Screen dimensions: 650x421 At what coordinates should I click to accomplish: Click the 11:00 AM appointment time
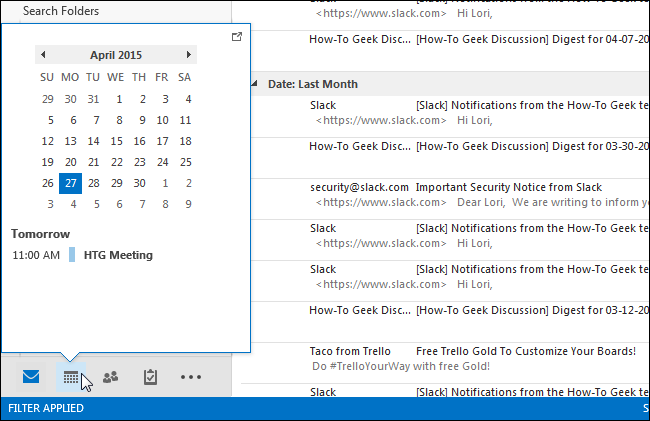36,255
